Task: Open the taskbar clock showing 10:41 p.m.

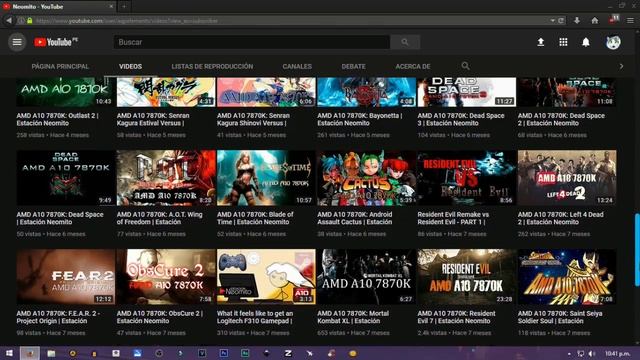Action: pos(617,353)
